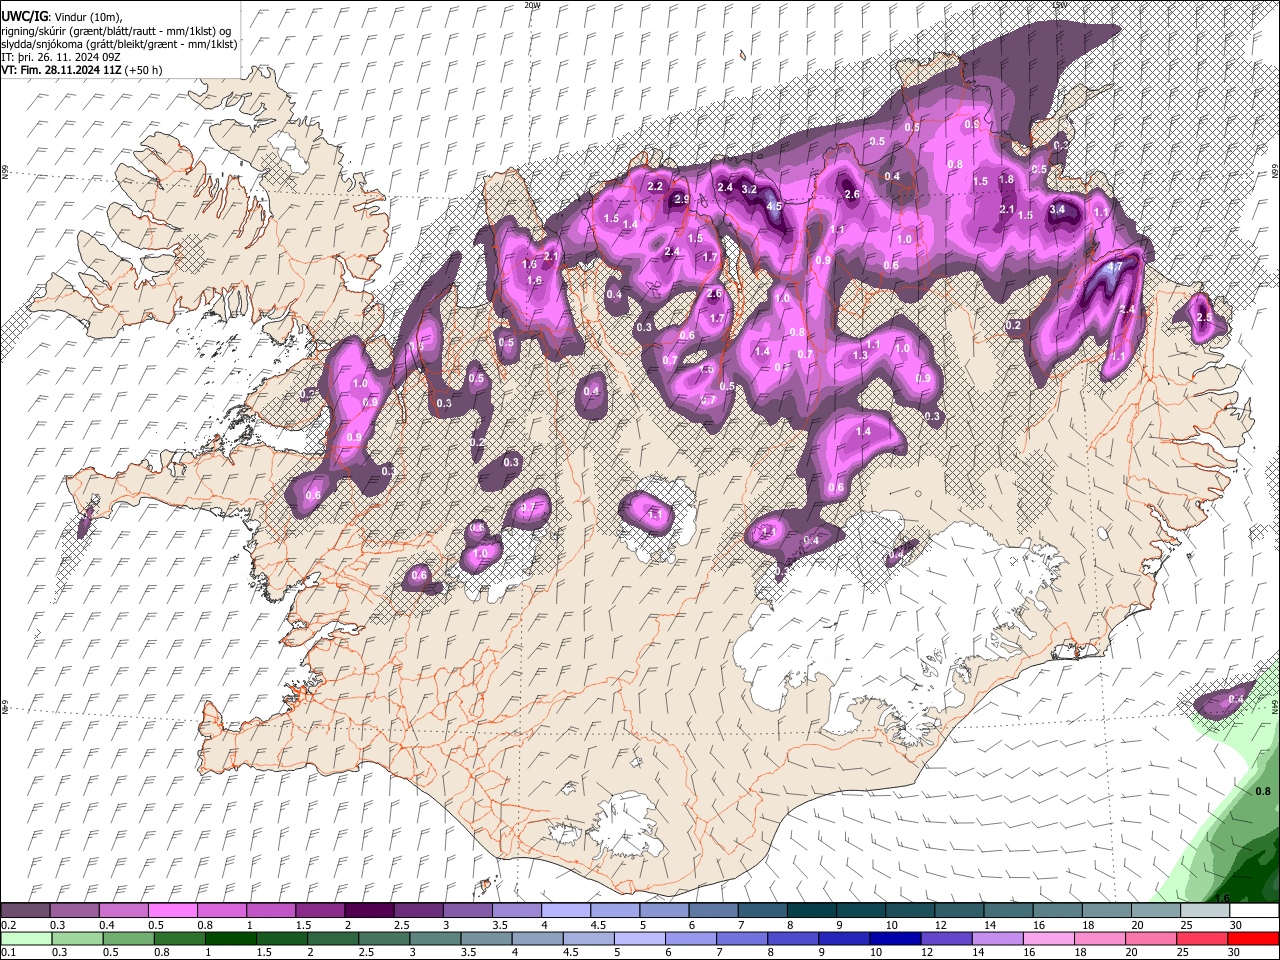Click the 'VT: Fim. 28.11.2024 11Z (+50 h)' line
The height and width of the screenshot is (960, 1280).
(x=82, y=70)
